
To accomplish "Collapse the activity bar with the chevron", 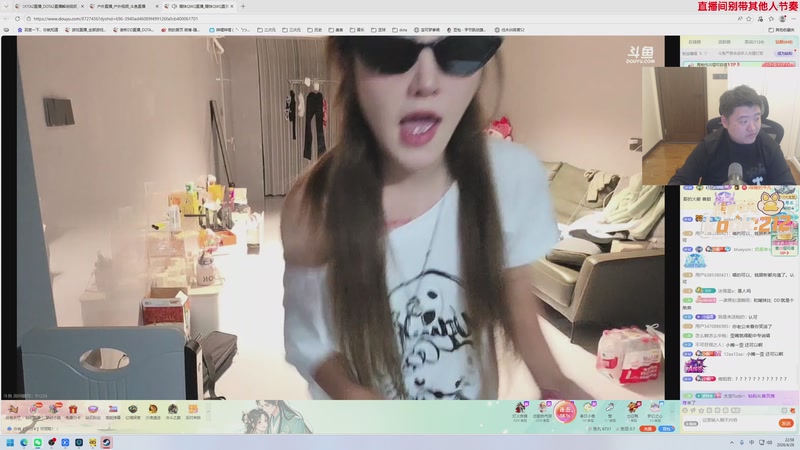I will pyautogui.click(x=208, y=411).
